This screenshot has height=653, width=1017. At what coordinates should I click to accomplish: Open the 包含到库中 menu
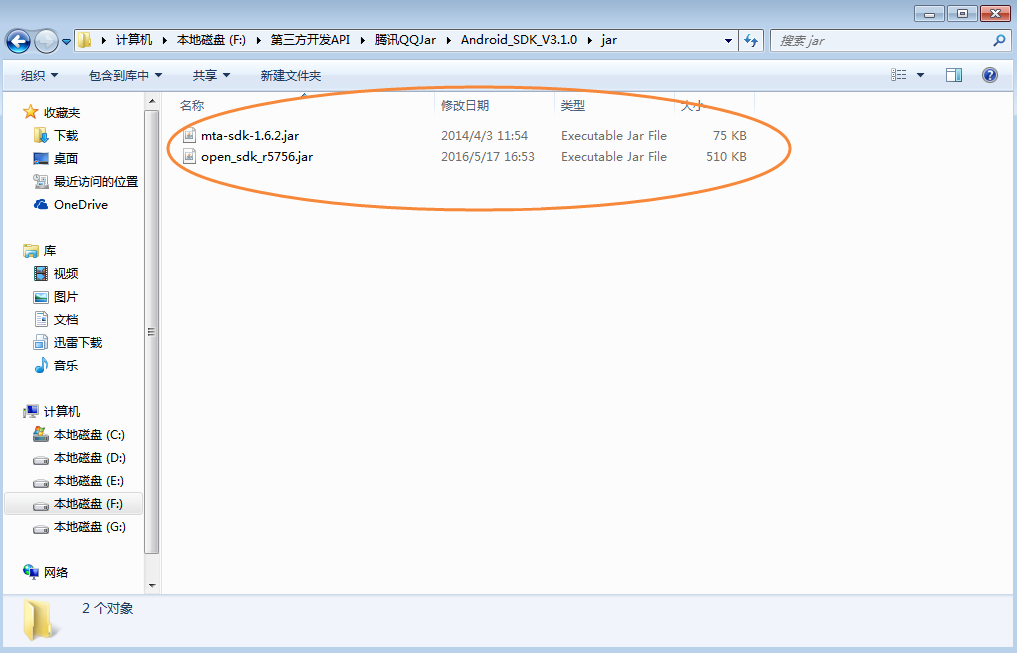[125, 75]
